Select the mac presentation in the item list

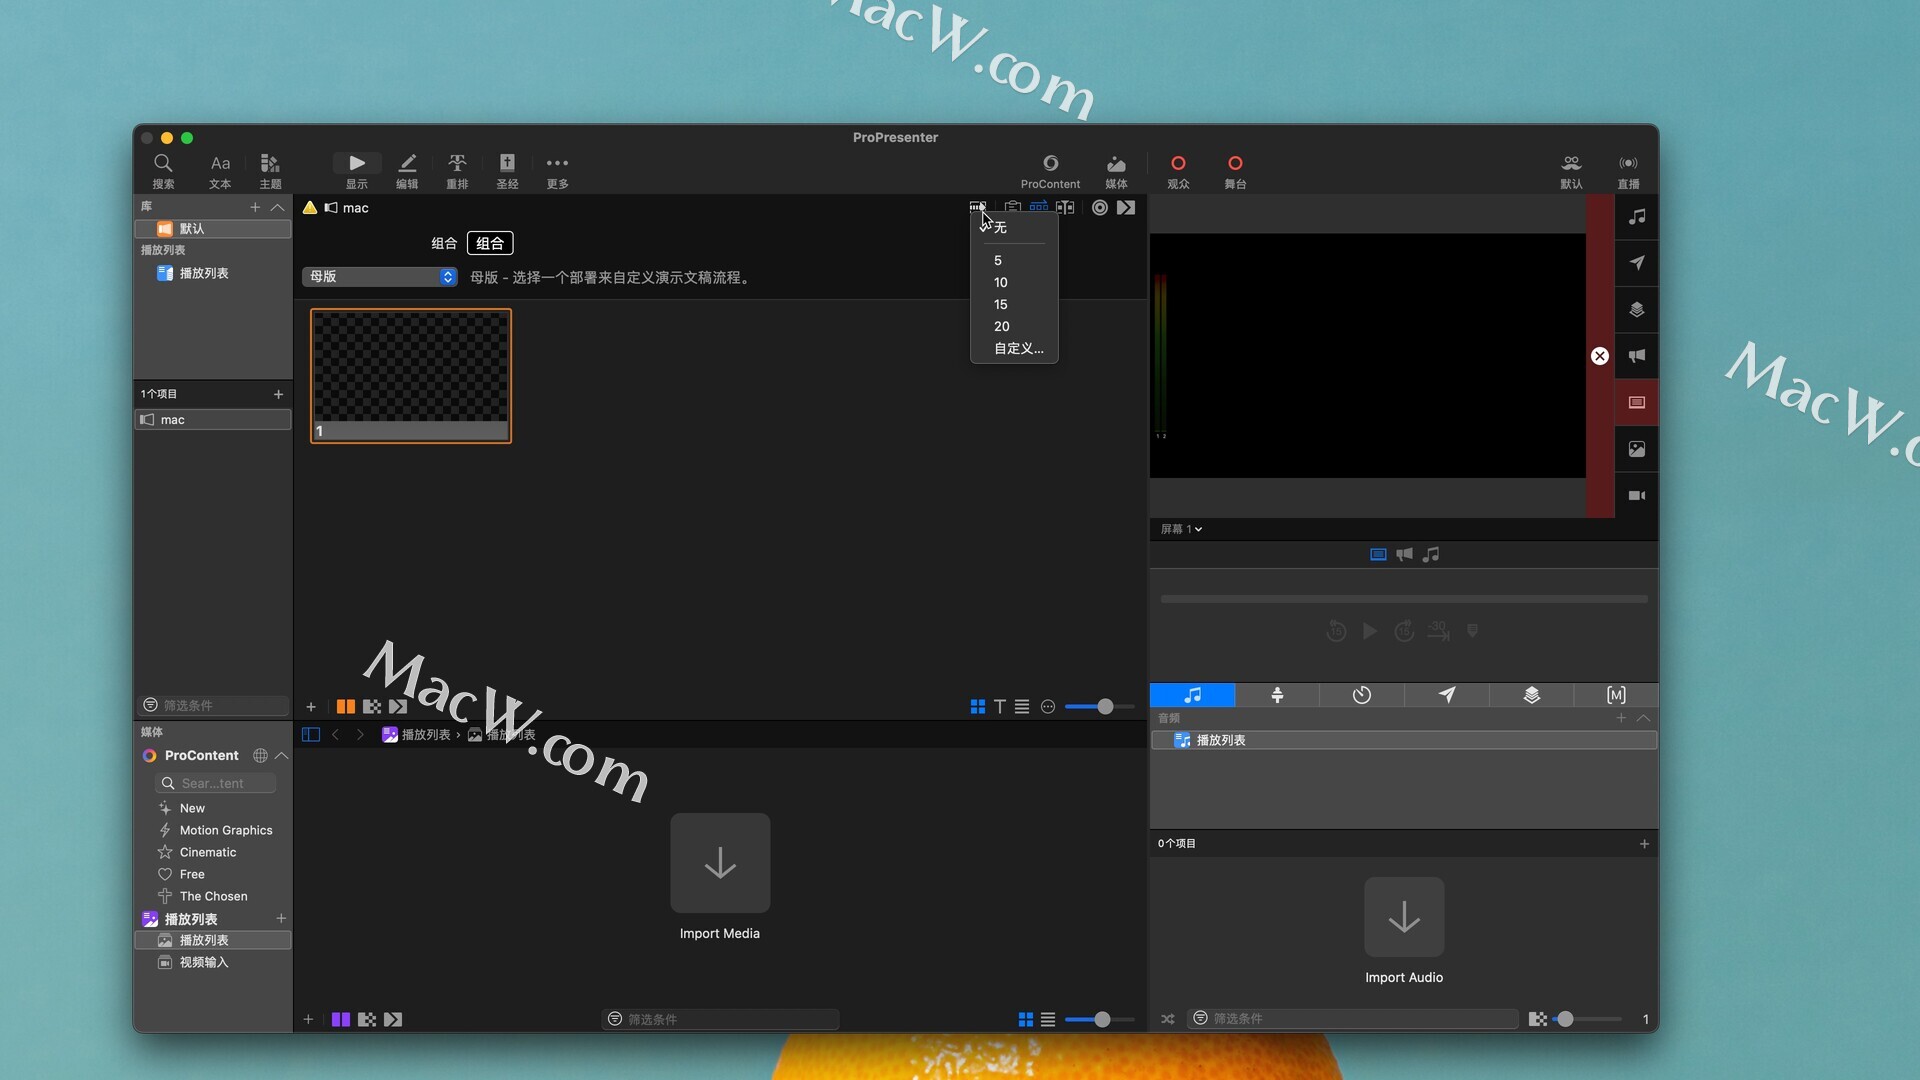pos(213,420)
